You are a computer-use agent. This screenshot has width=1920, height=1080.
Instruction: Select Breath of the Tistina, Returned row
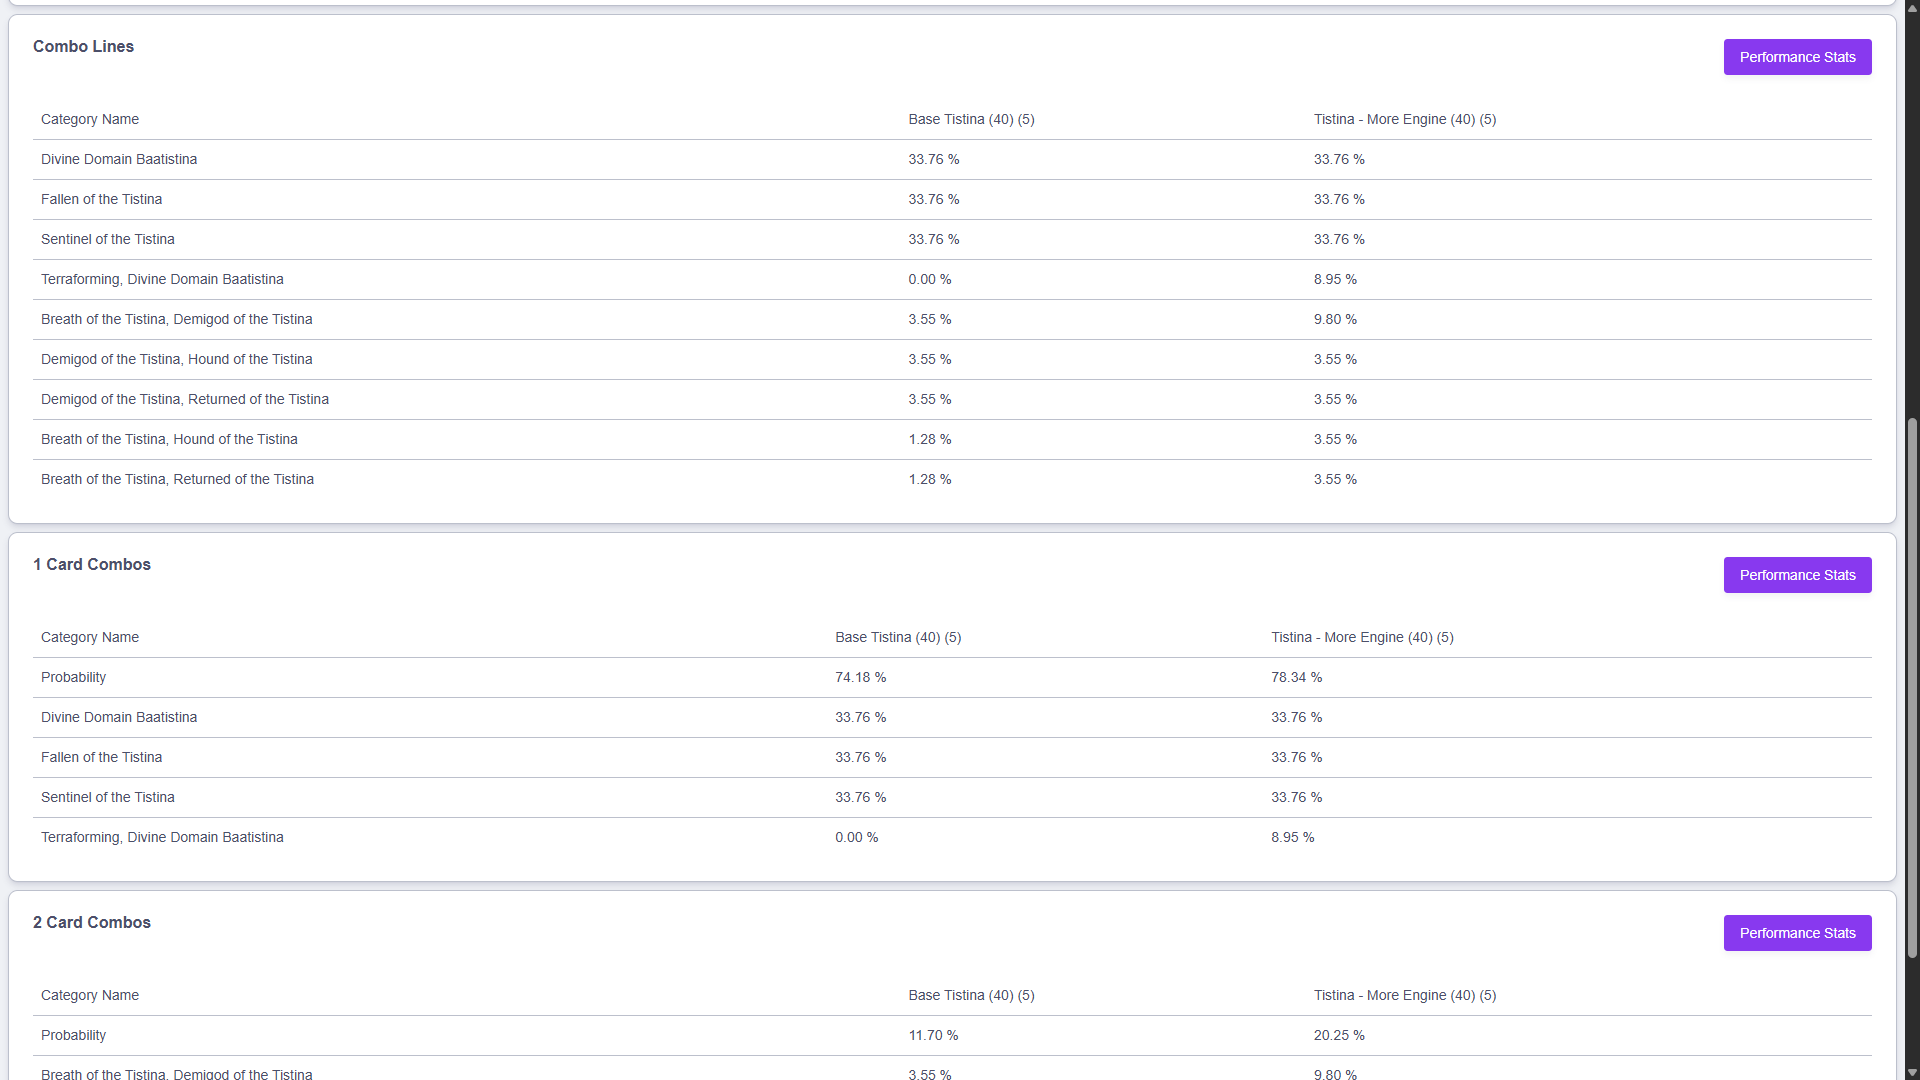[x=952, y=479]
